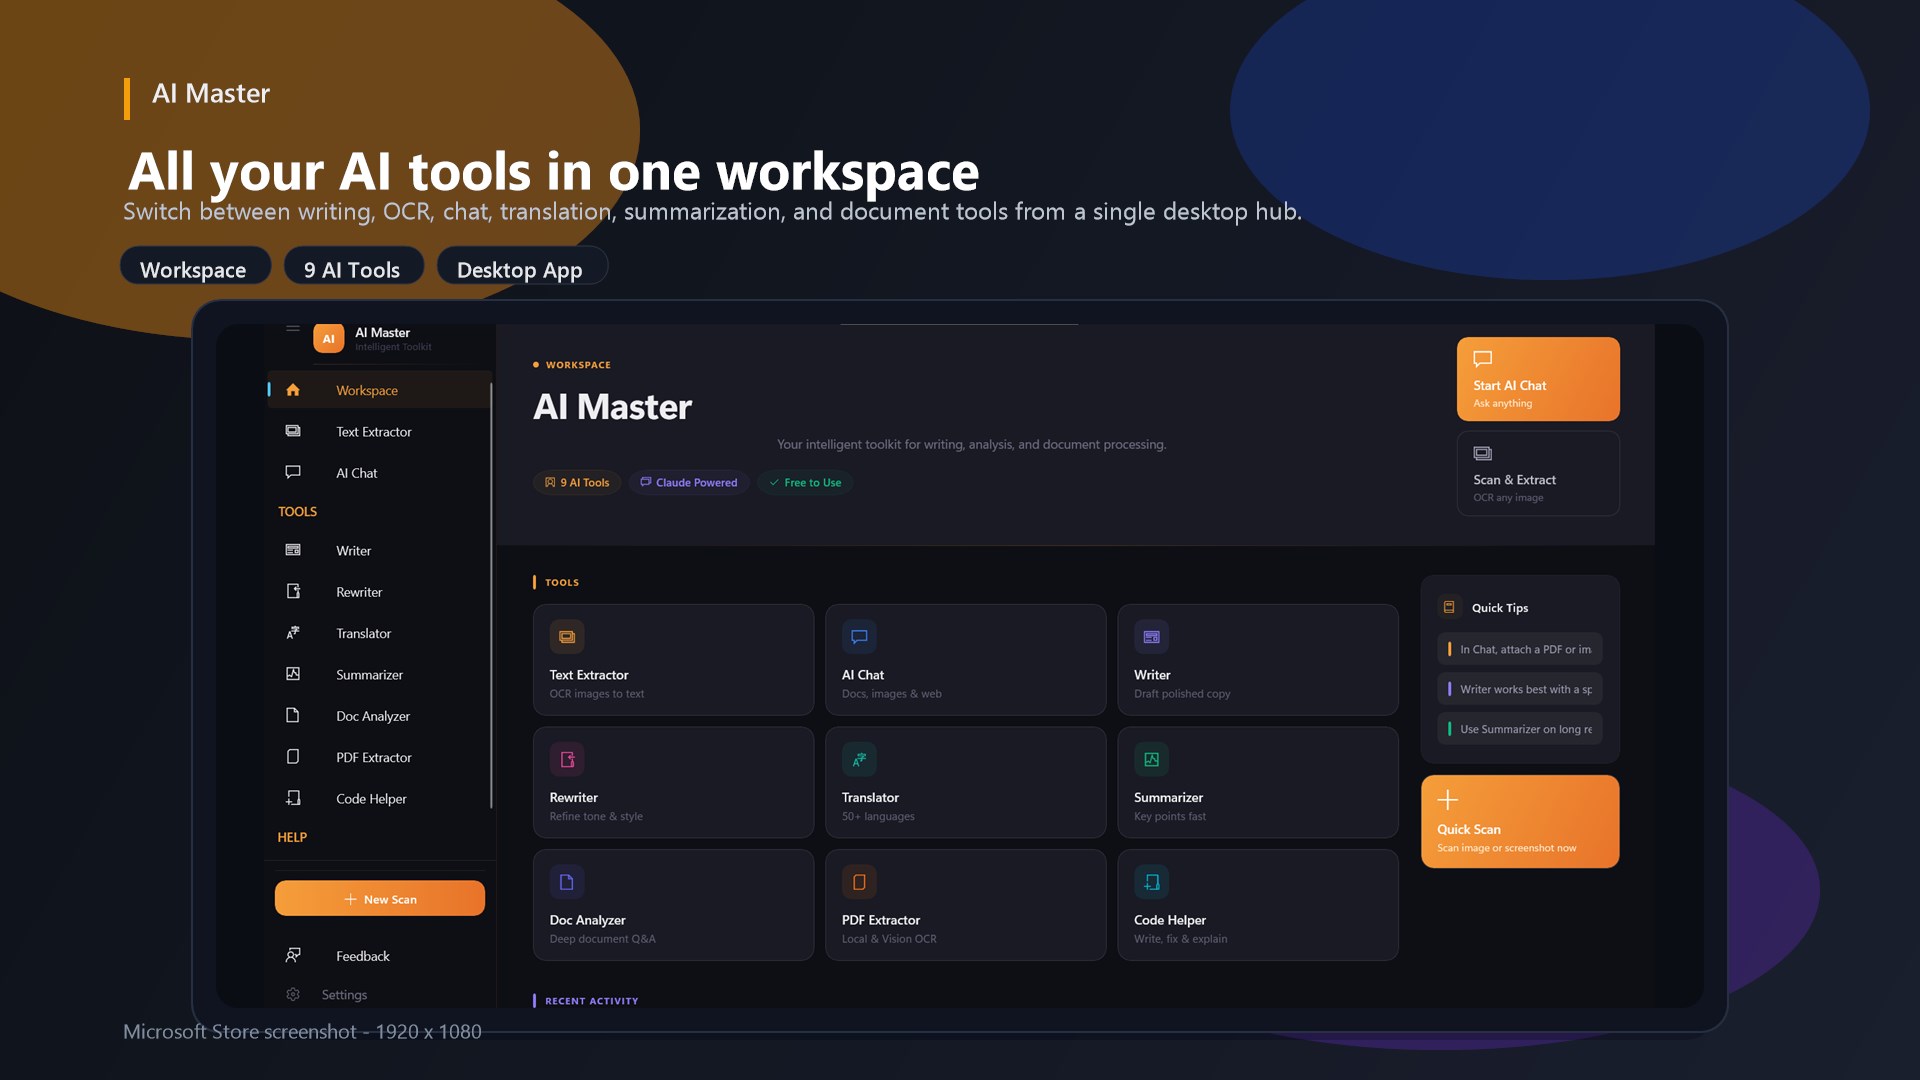Click the Text Extractor sidebar icon
1920x1080 pixels.
click(x=293, y=431)
